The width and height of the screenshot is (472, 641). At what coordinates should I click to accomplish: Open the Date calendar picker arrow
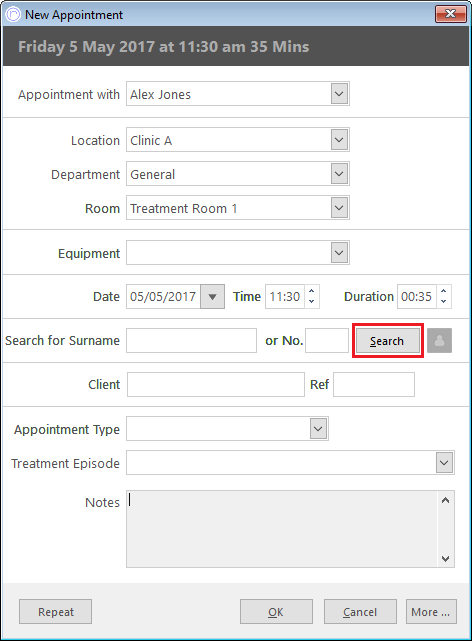click(212, 297)
